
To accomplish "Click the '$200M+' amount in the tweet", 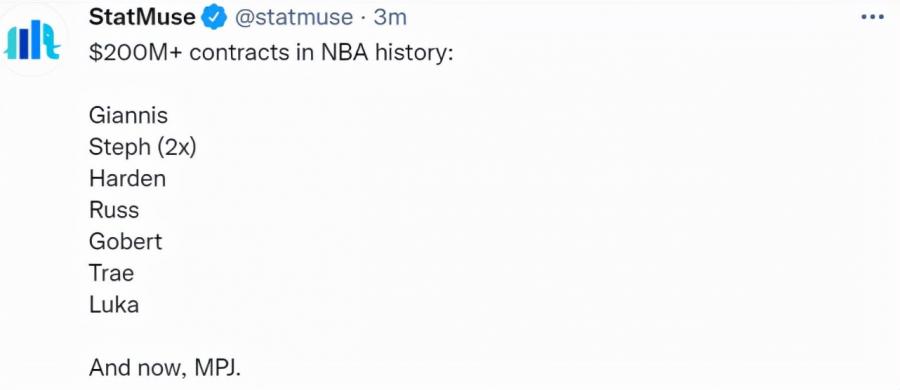I will [136, 53].
